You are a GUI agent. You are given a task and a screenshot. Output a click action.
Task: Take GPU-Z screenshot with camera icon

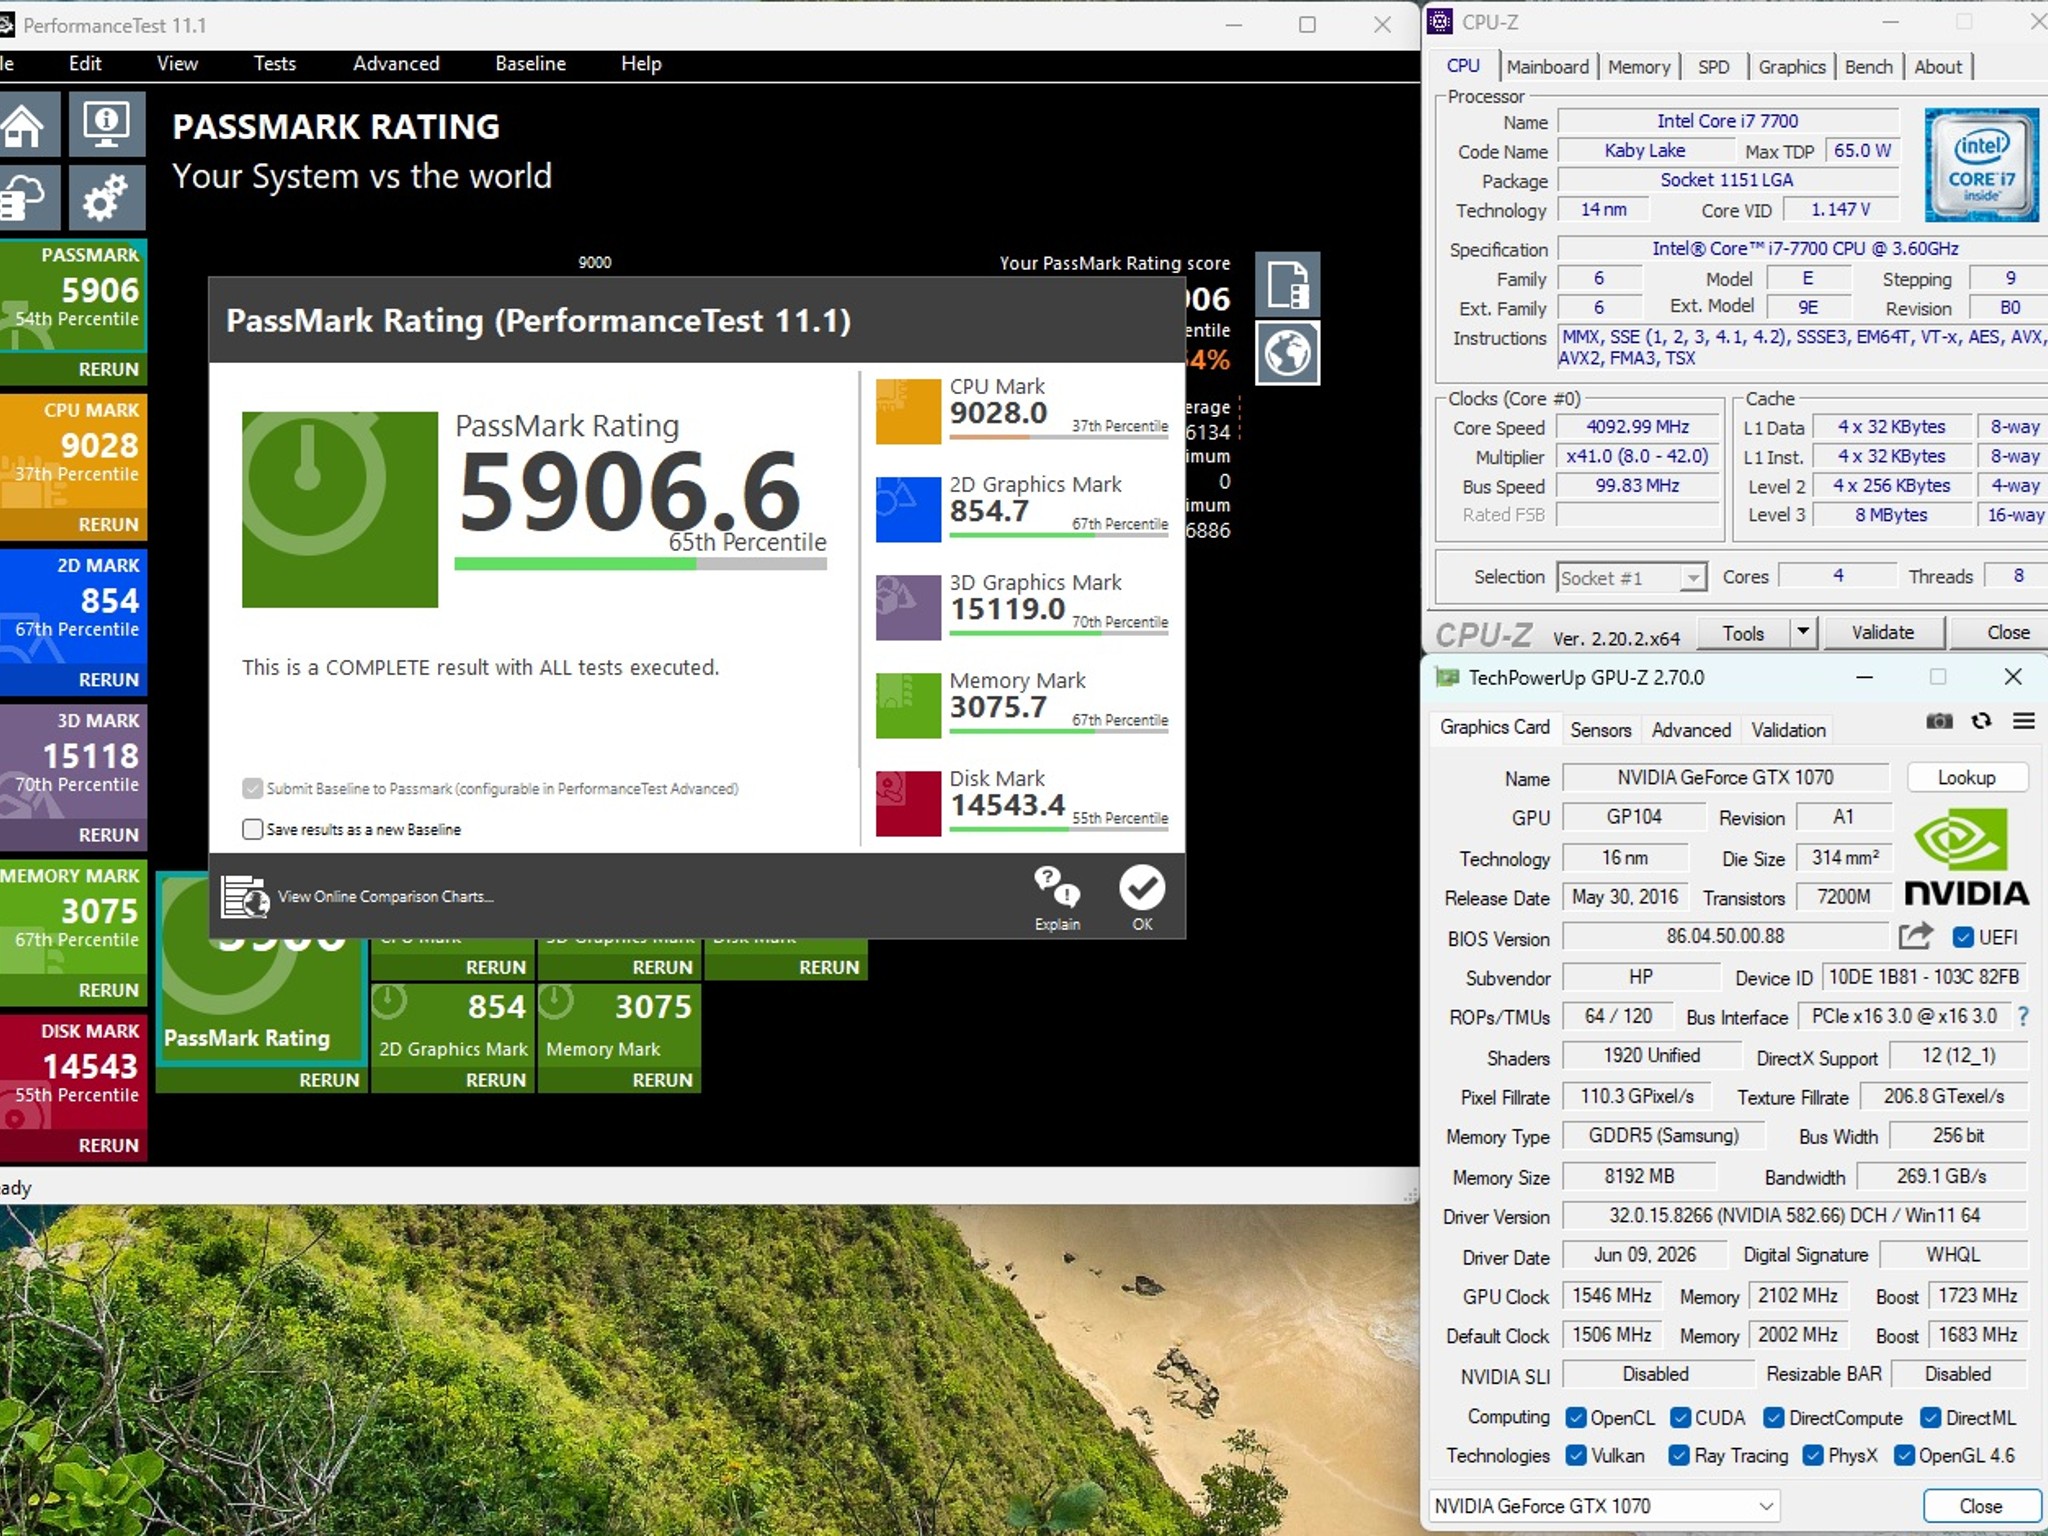click(1939, 721)
